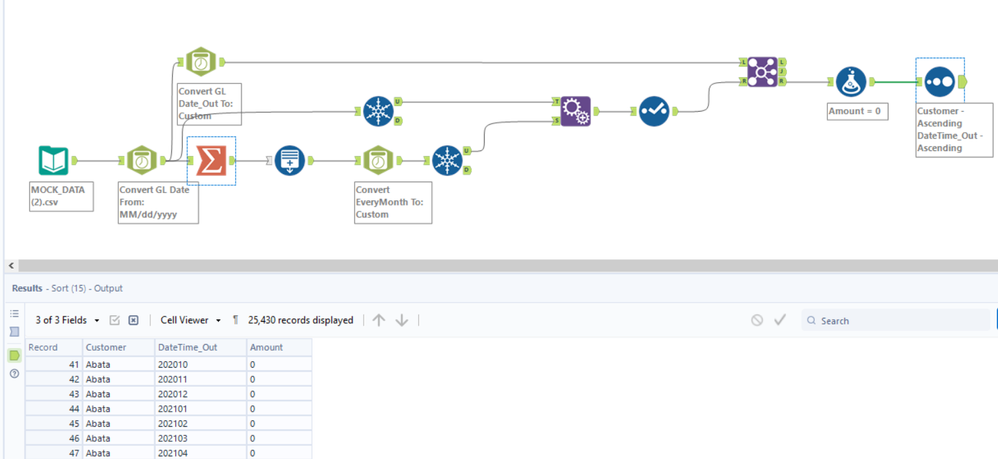Click the Sort tool annotation text
998x459 pixels.
click(x=953, y=129)
